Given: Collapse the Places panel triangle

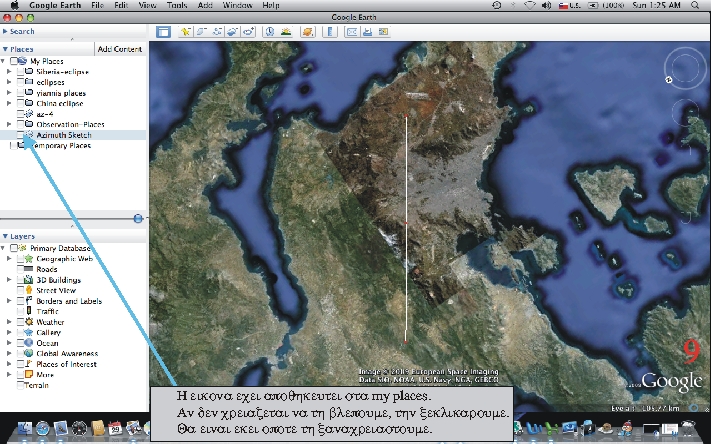Looking at the screenshot, I should [5, 49].
